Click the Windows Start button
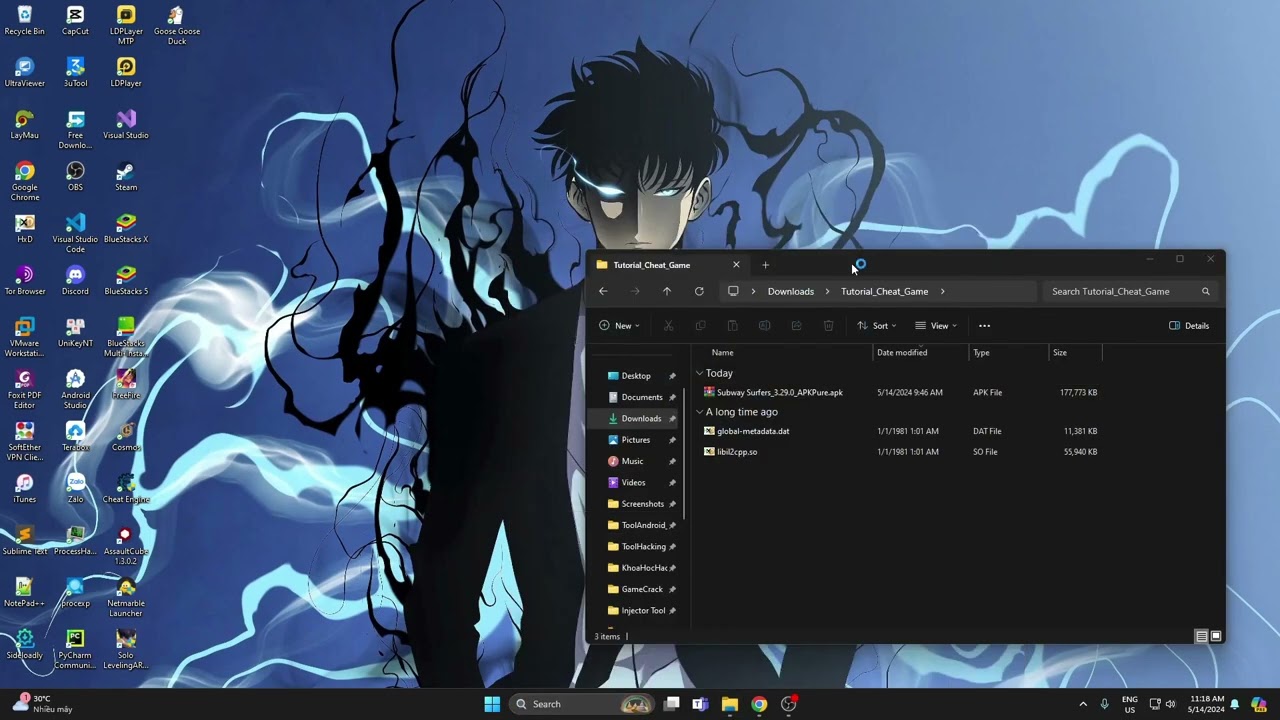The image size is (1280, 720). click(492, 704)
